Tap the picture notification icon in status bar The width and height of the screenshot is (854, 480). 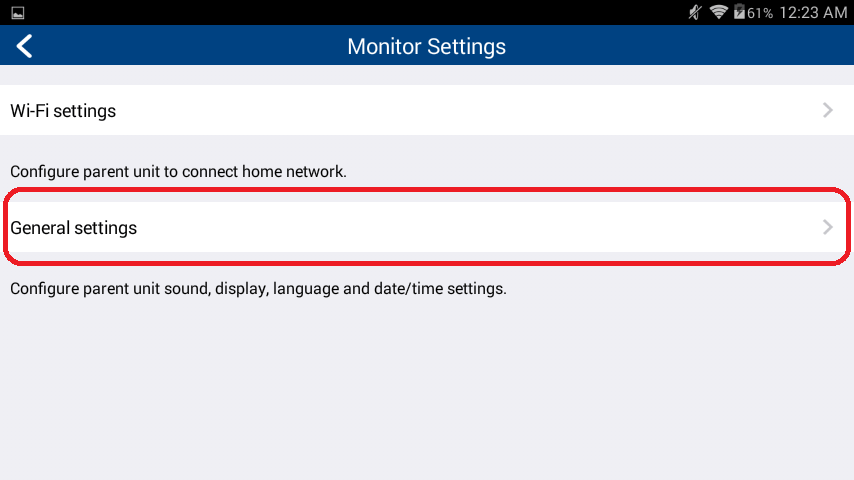(17, 13)
